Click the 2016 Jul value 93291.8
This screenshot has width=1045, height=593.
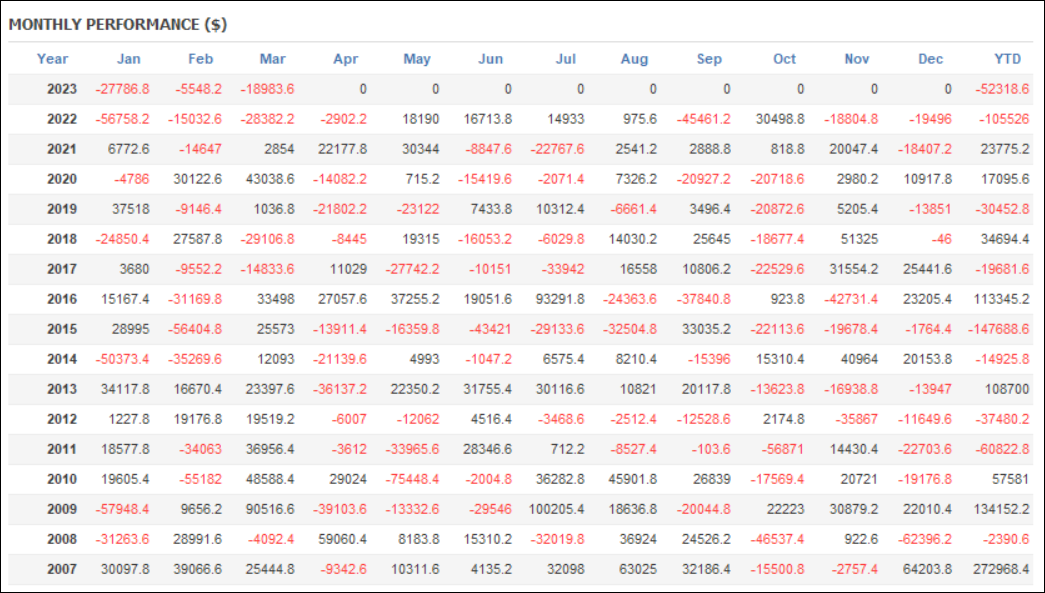pos(560,298)
